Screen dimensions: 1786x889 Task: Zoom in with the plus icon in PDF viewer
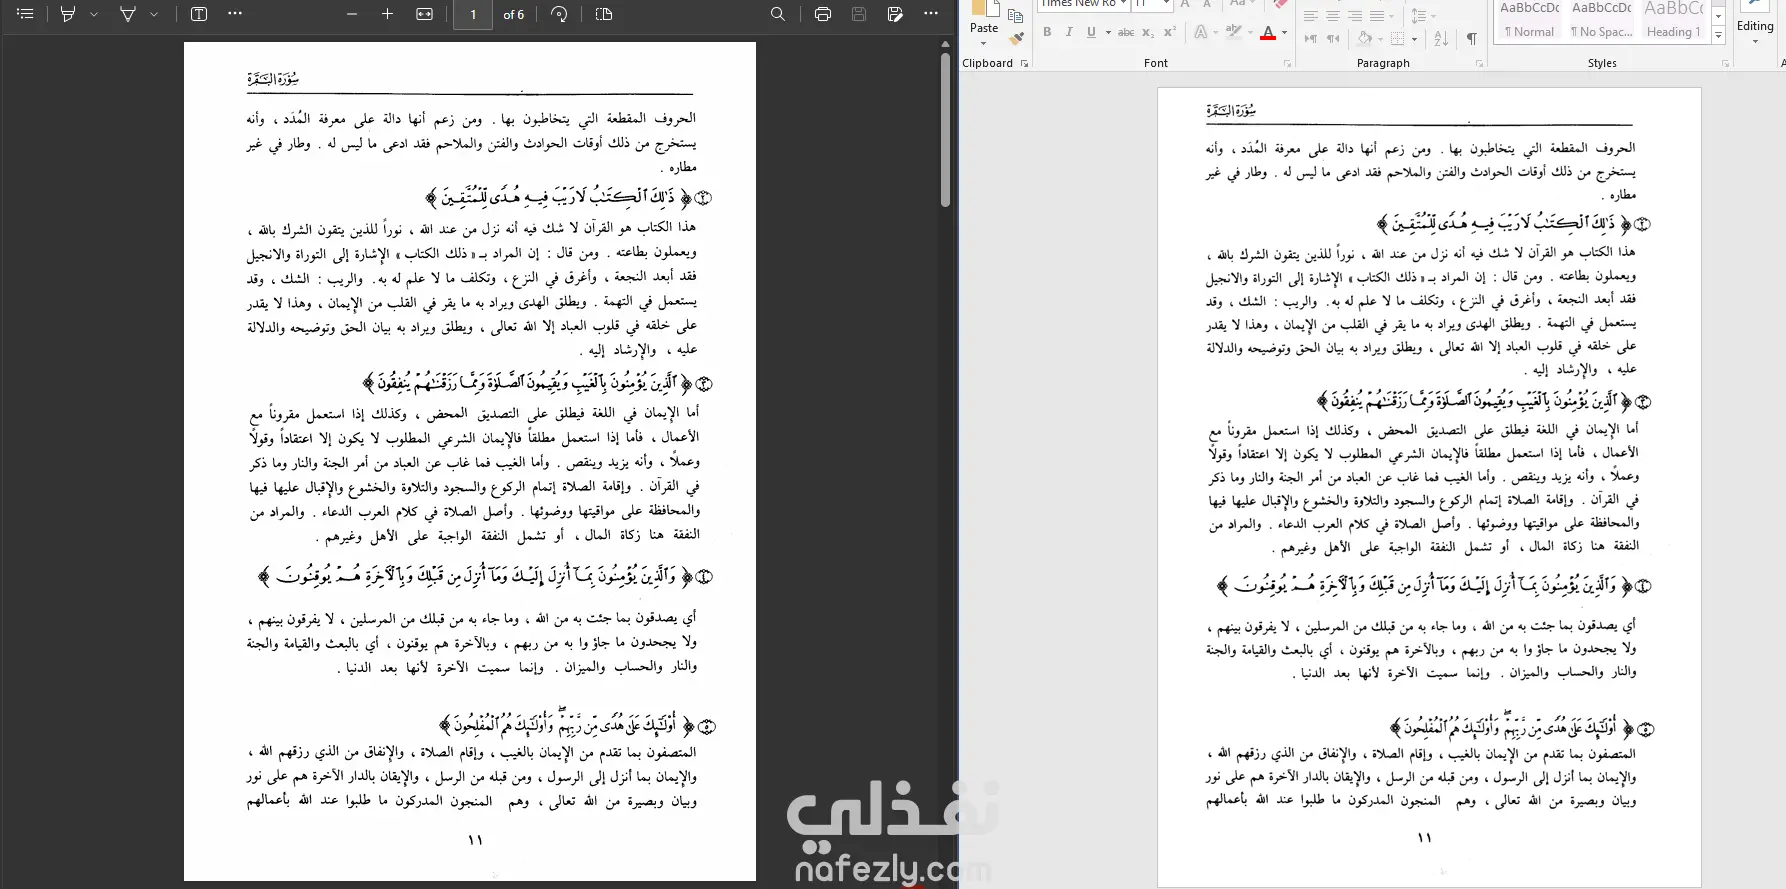[x=388, y=14]
